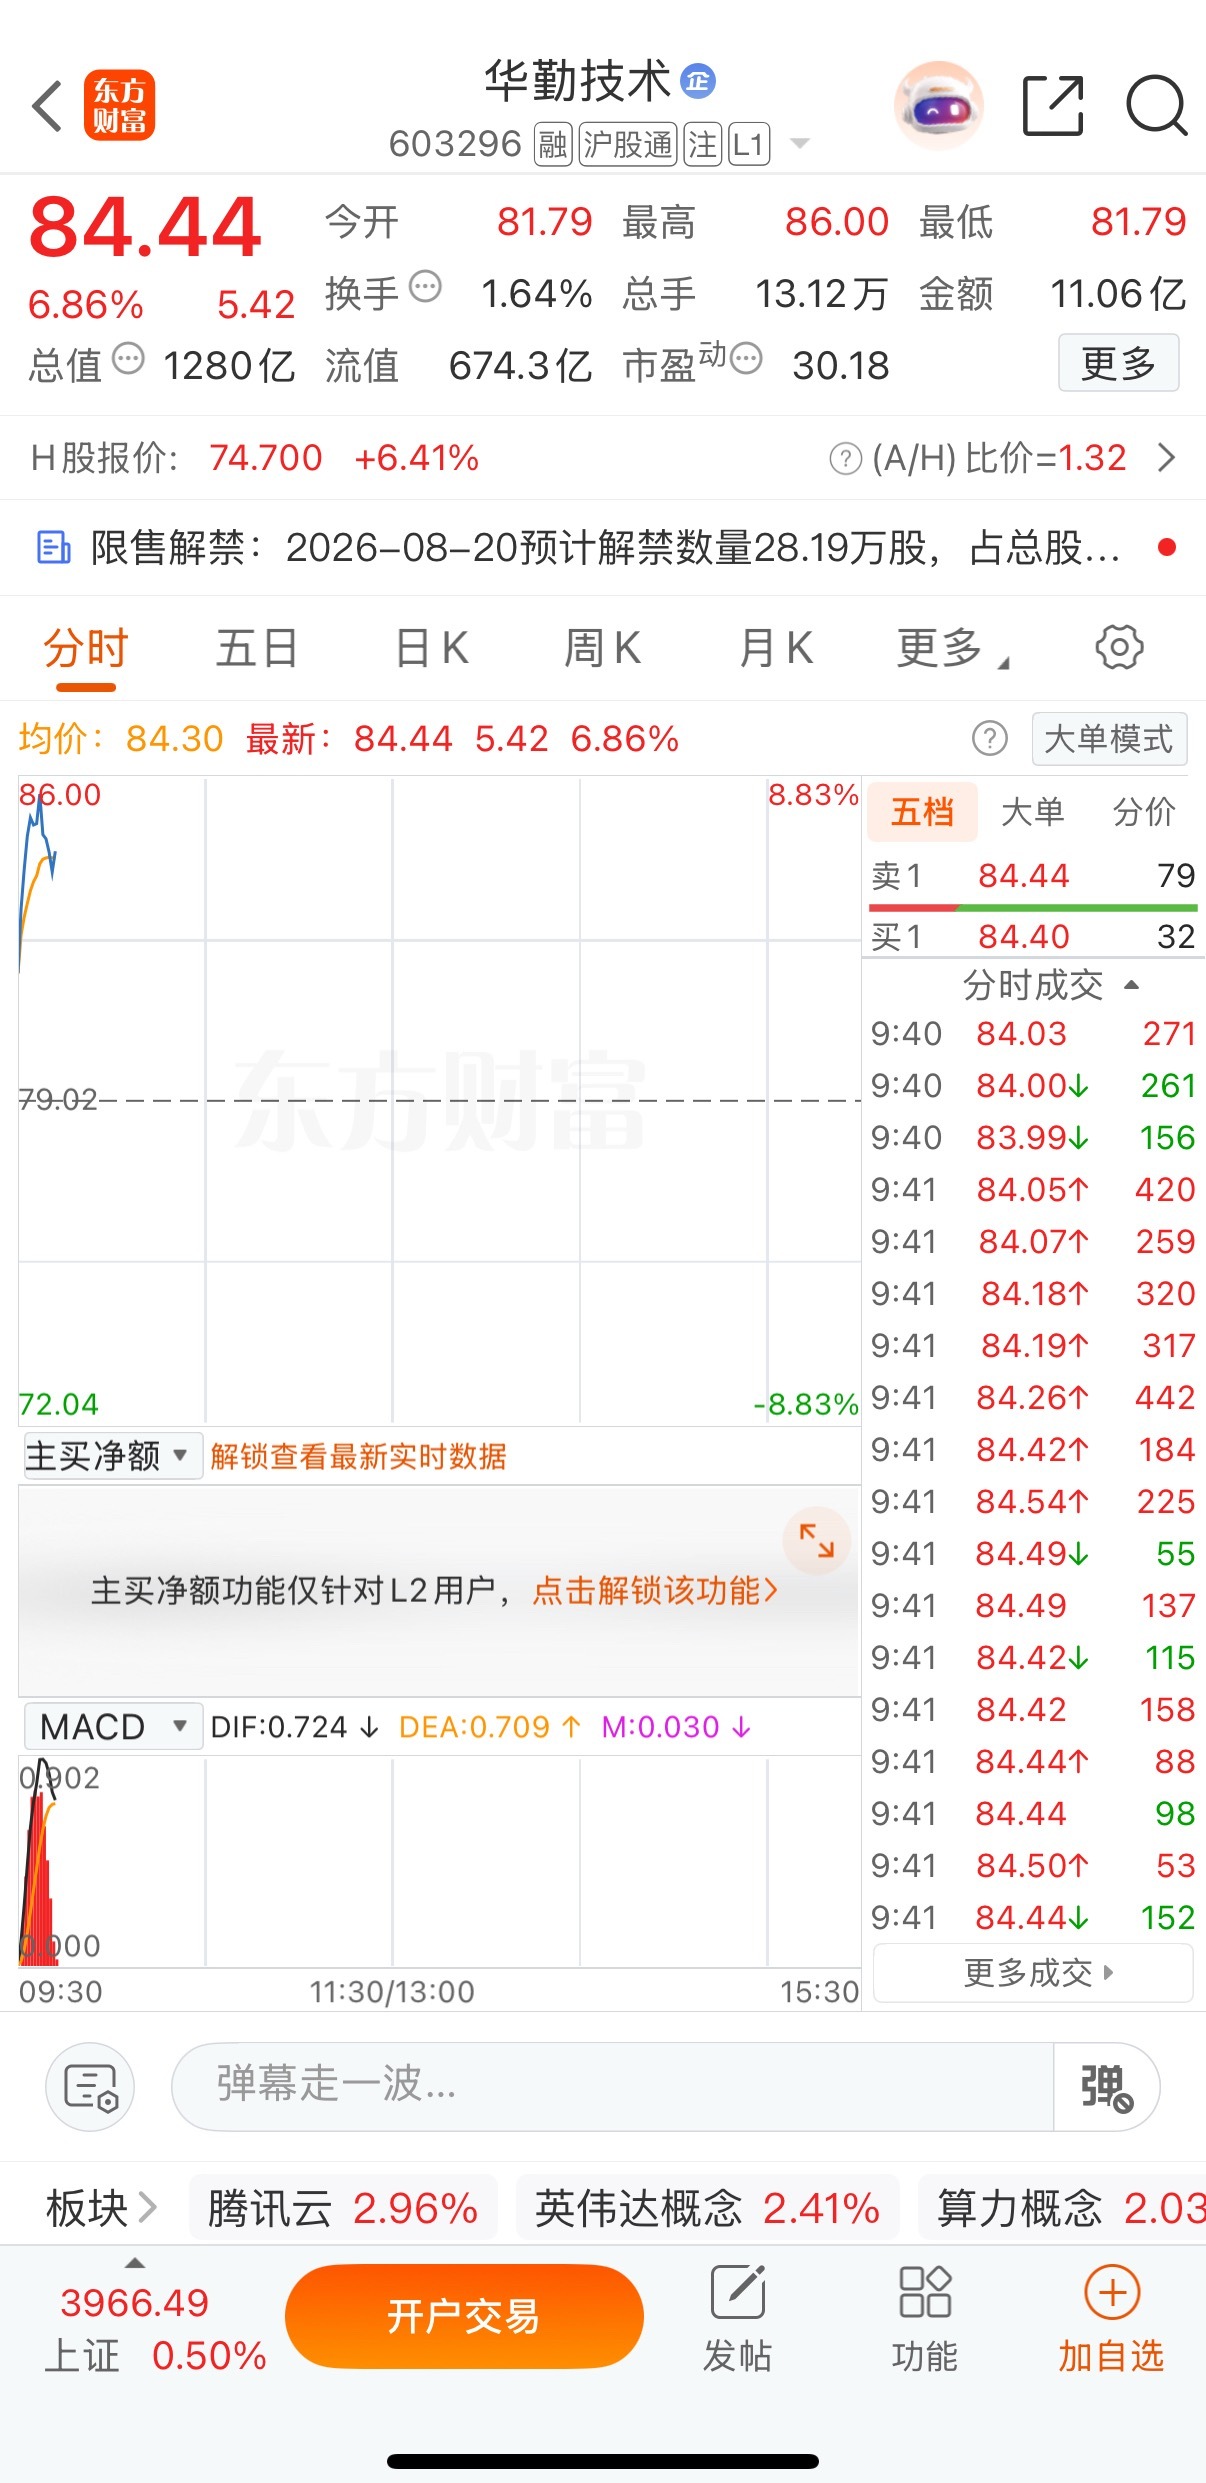Open the 东方财富 logo icon

(119, 105)
